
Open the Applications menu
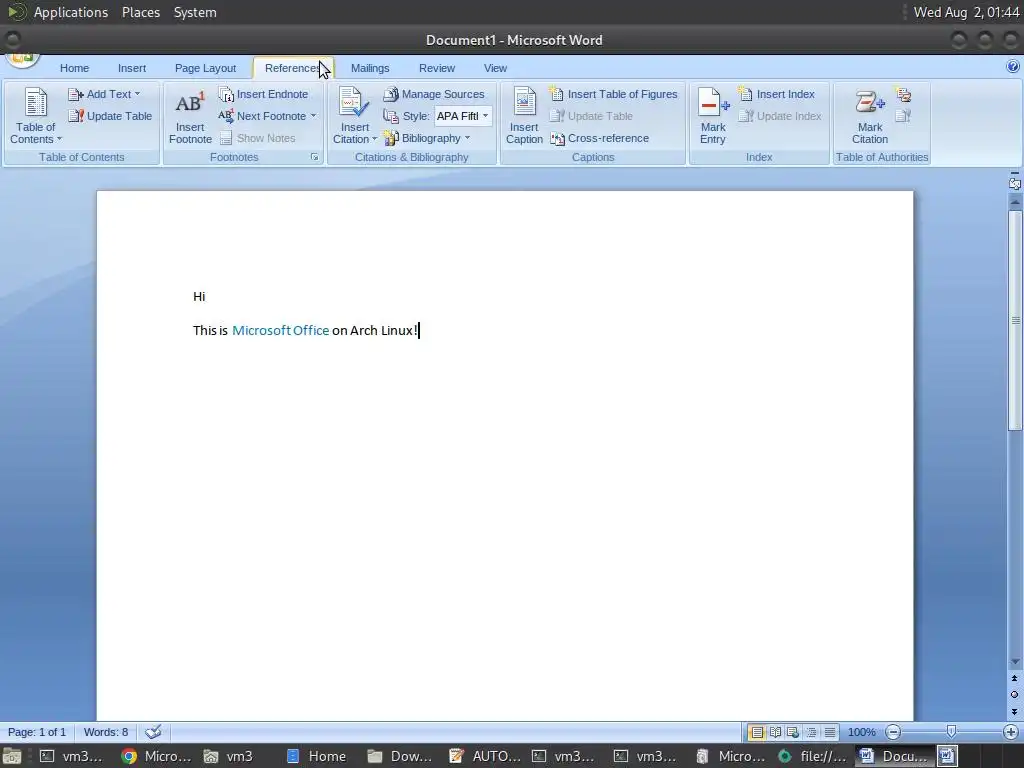(x=71, y=12)
